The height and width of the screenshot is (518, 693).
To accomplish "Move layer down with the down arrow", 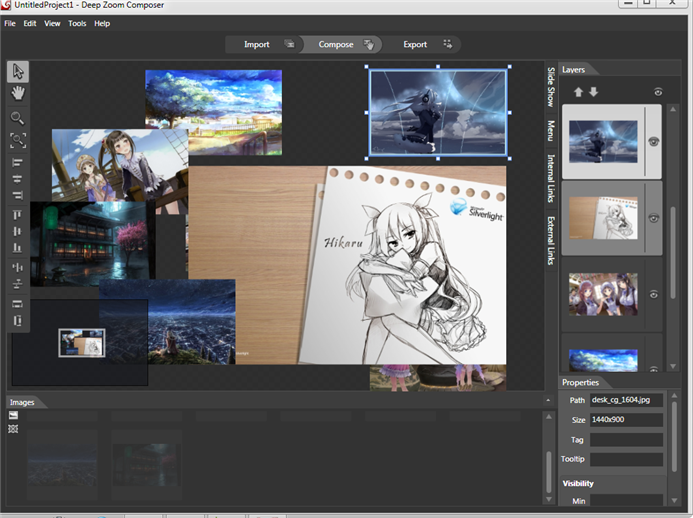I will pyautogui.click(x=594, y=92).
